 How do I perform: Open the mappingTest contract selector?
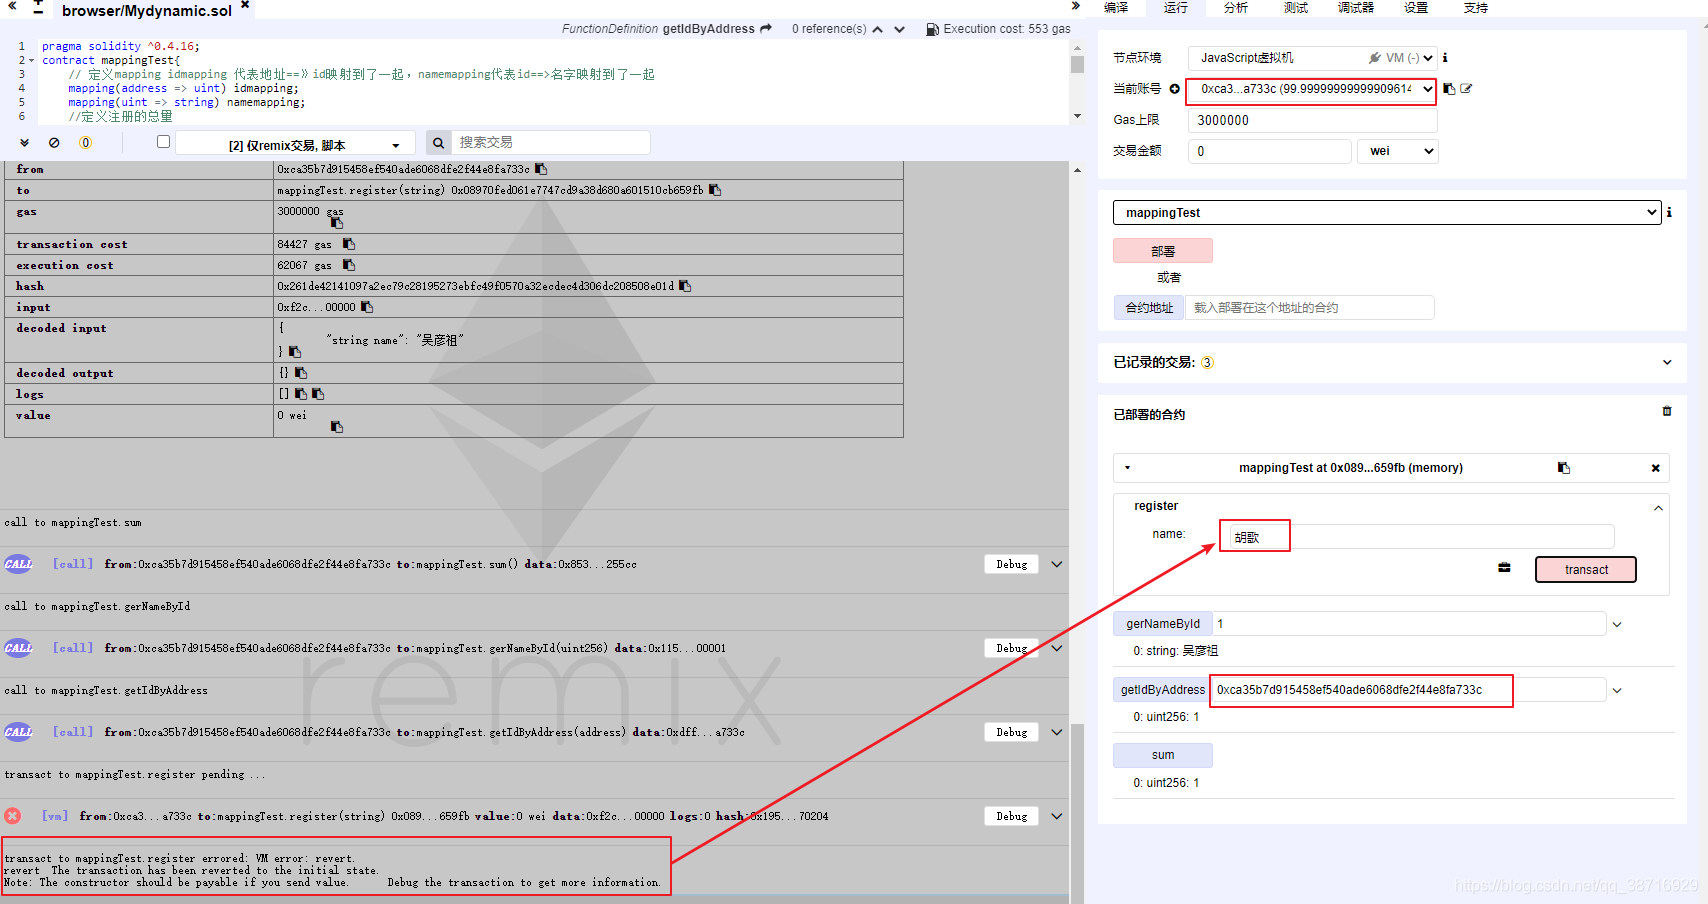pos(1387,212)
